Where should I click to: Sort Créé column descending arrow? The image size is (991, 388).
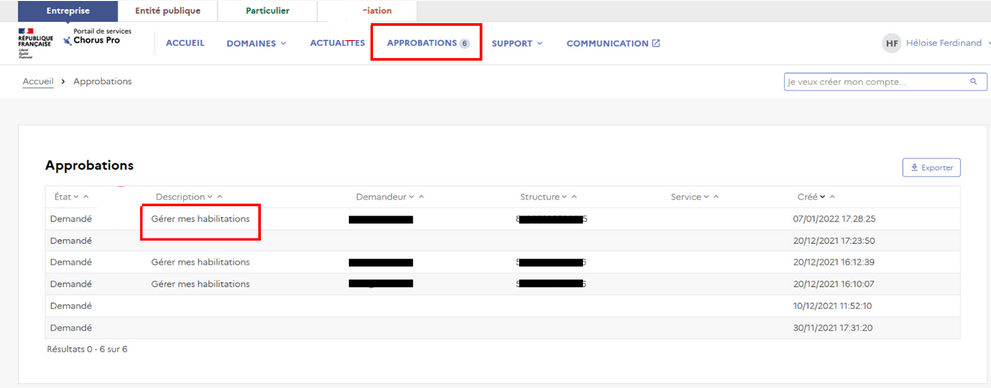pyautogui.click(x=822, y=197)
